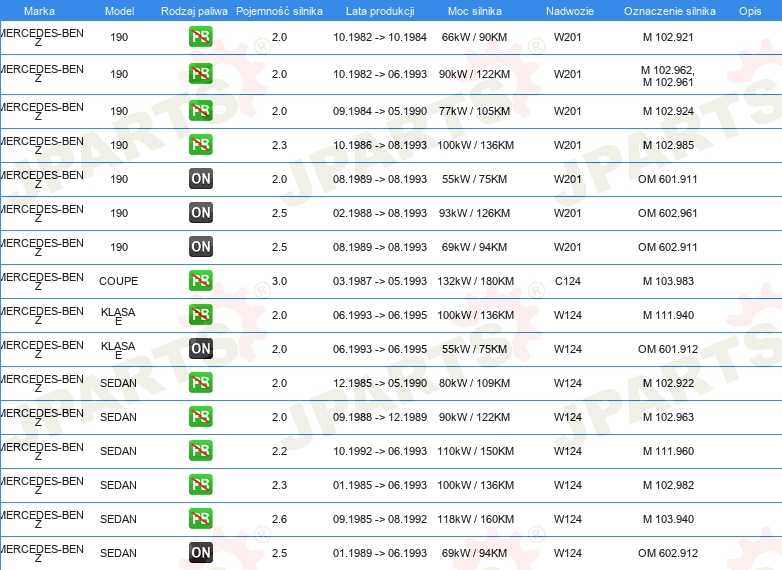The height and width of the screenshot is (570, 782).
Task: Select engine code OM 601.912
Action: (x=668, y=349)
